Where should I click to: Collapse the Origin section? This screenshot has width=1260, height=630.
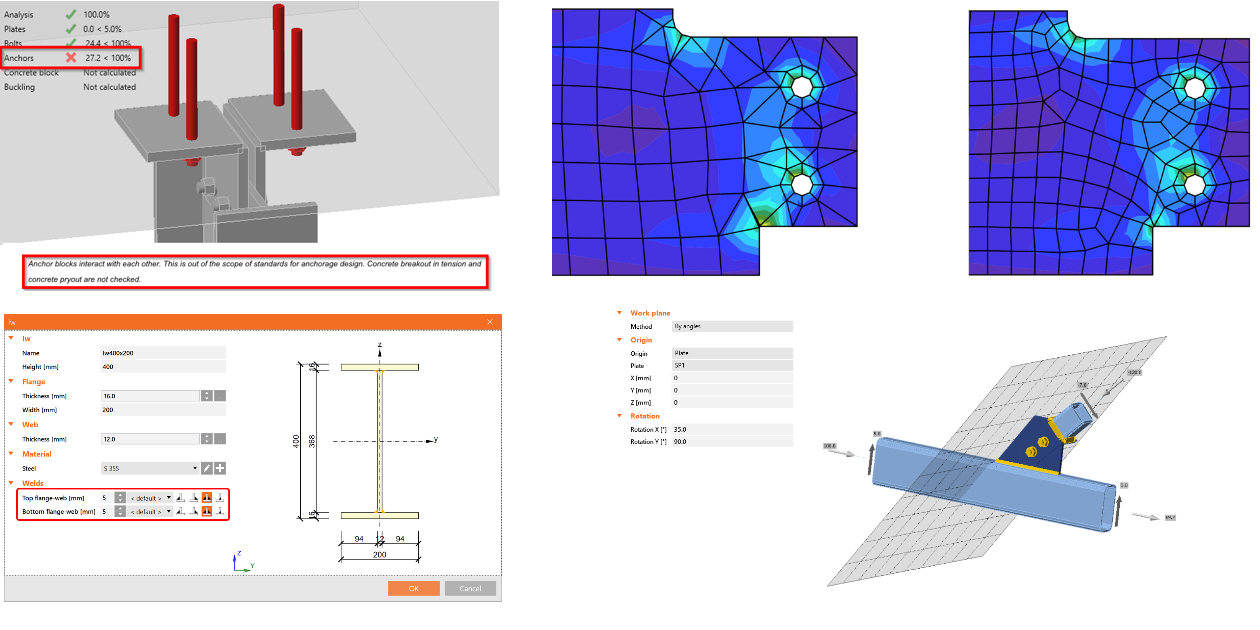pyautogui.click(x=620, y=340)
